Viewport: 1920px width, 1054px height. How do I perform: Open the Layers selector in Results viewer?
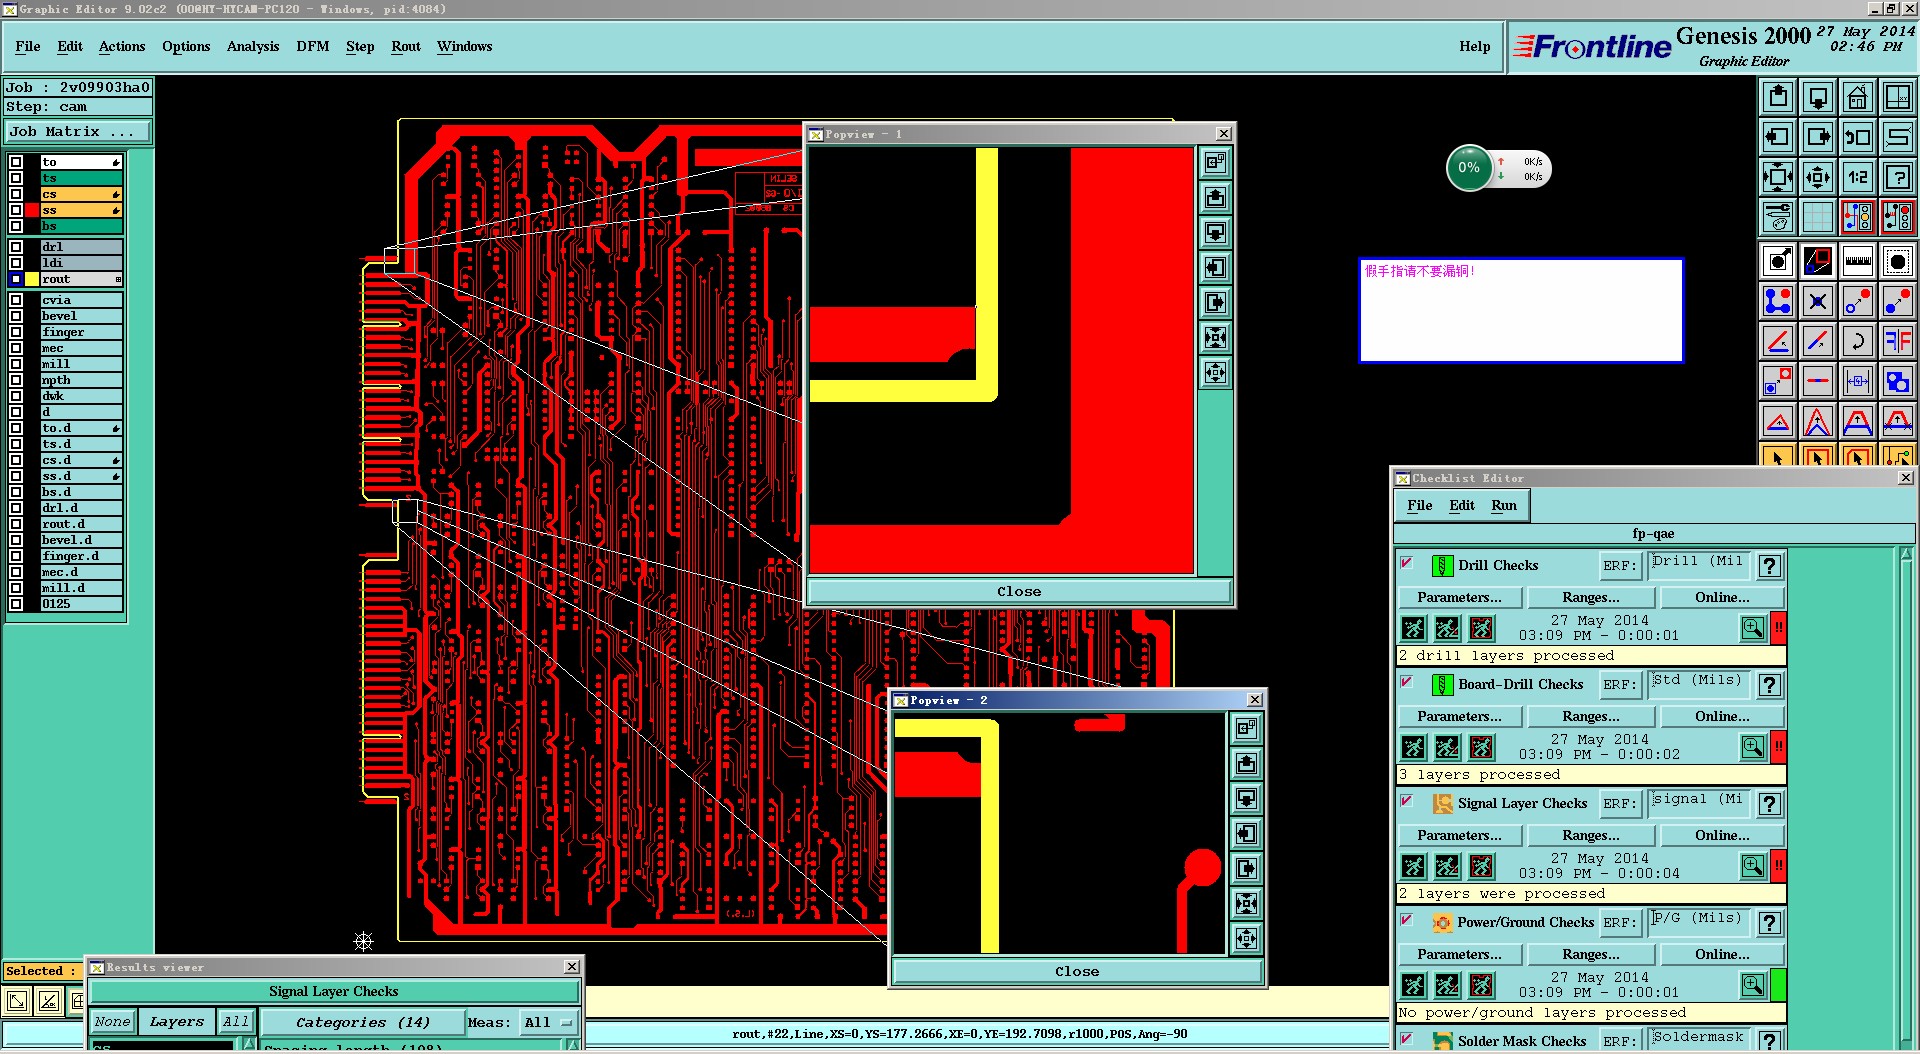[177, 1022]
